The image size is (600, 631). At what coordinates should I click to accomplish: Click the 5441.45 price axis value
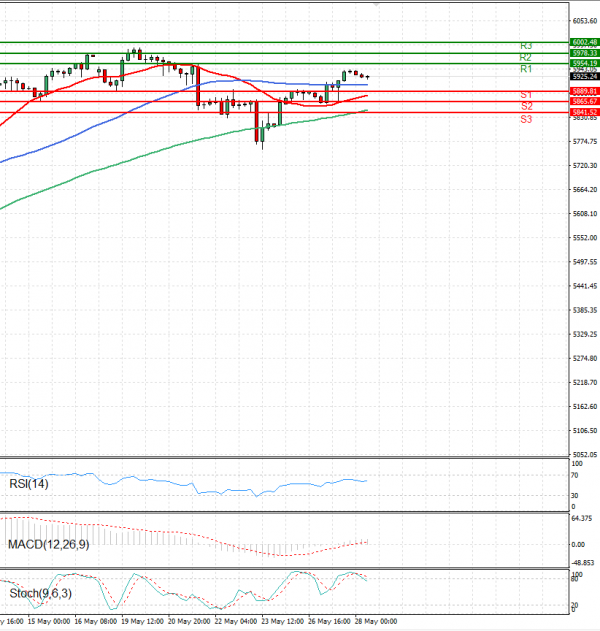coord(585,286)
